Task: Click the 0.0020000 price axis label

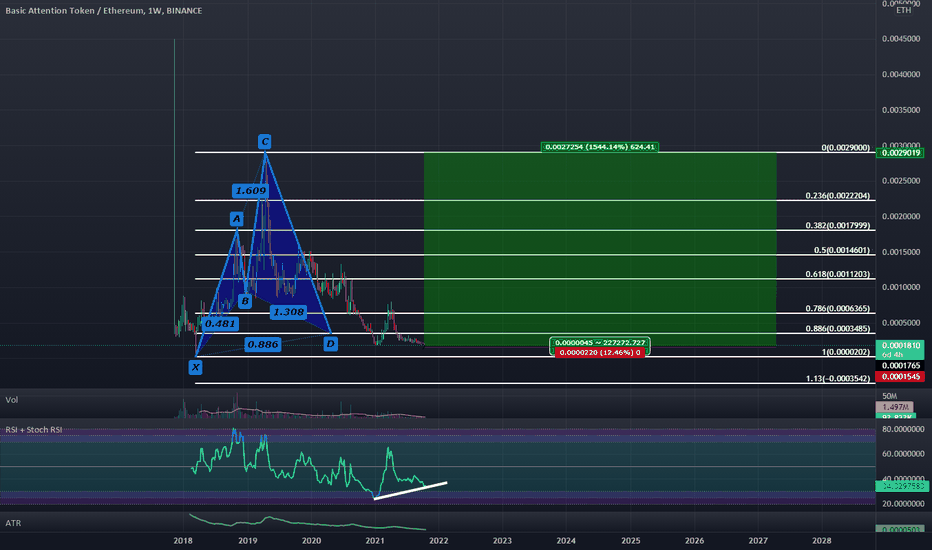Action: pos(901,216)
